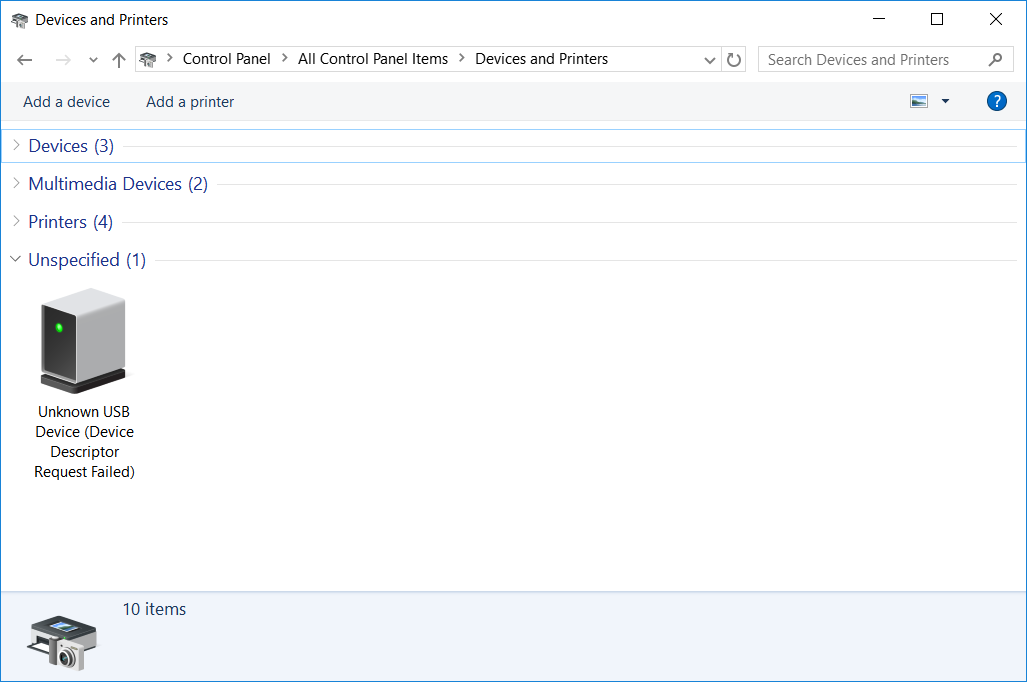This screenshot has width=1027, height=682.
Task: Click Control Panel in the breadcrumb
Action: click(226, 59)
